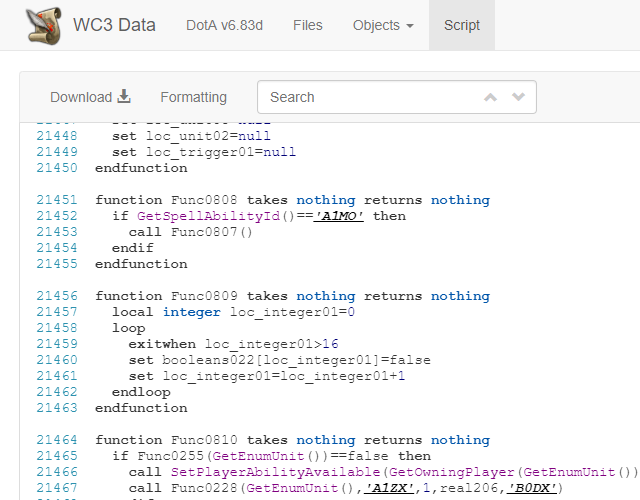The width and height of the screenshot is (640, 500).
Task: Click 'function Func0808' declaration text
Action: coord(166,200)
